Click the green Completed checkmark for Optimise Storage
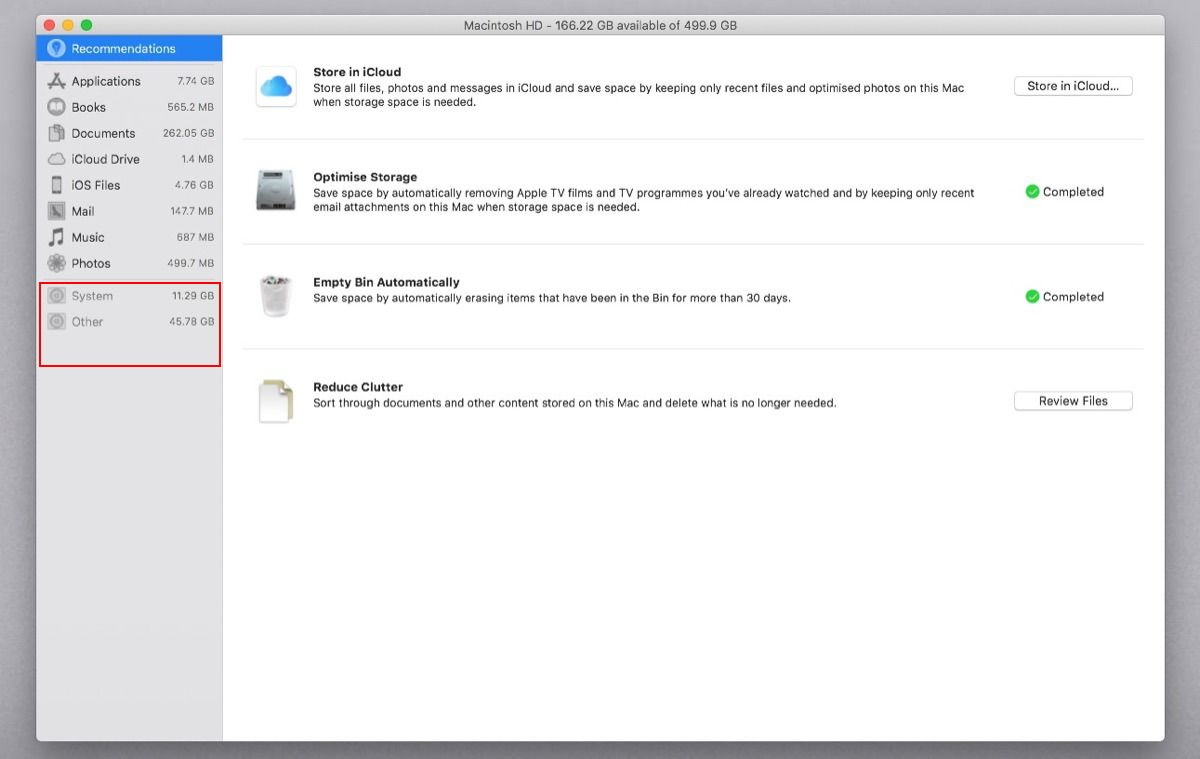Image resolution: width=1200 pixels, height=759 pixels. tap(1032, 191)
